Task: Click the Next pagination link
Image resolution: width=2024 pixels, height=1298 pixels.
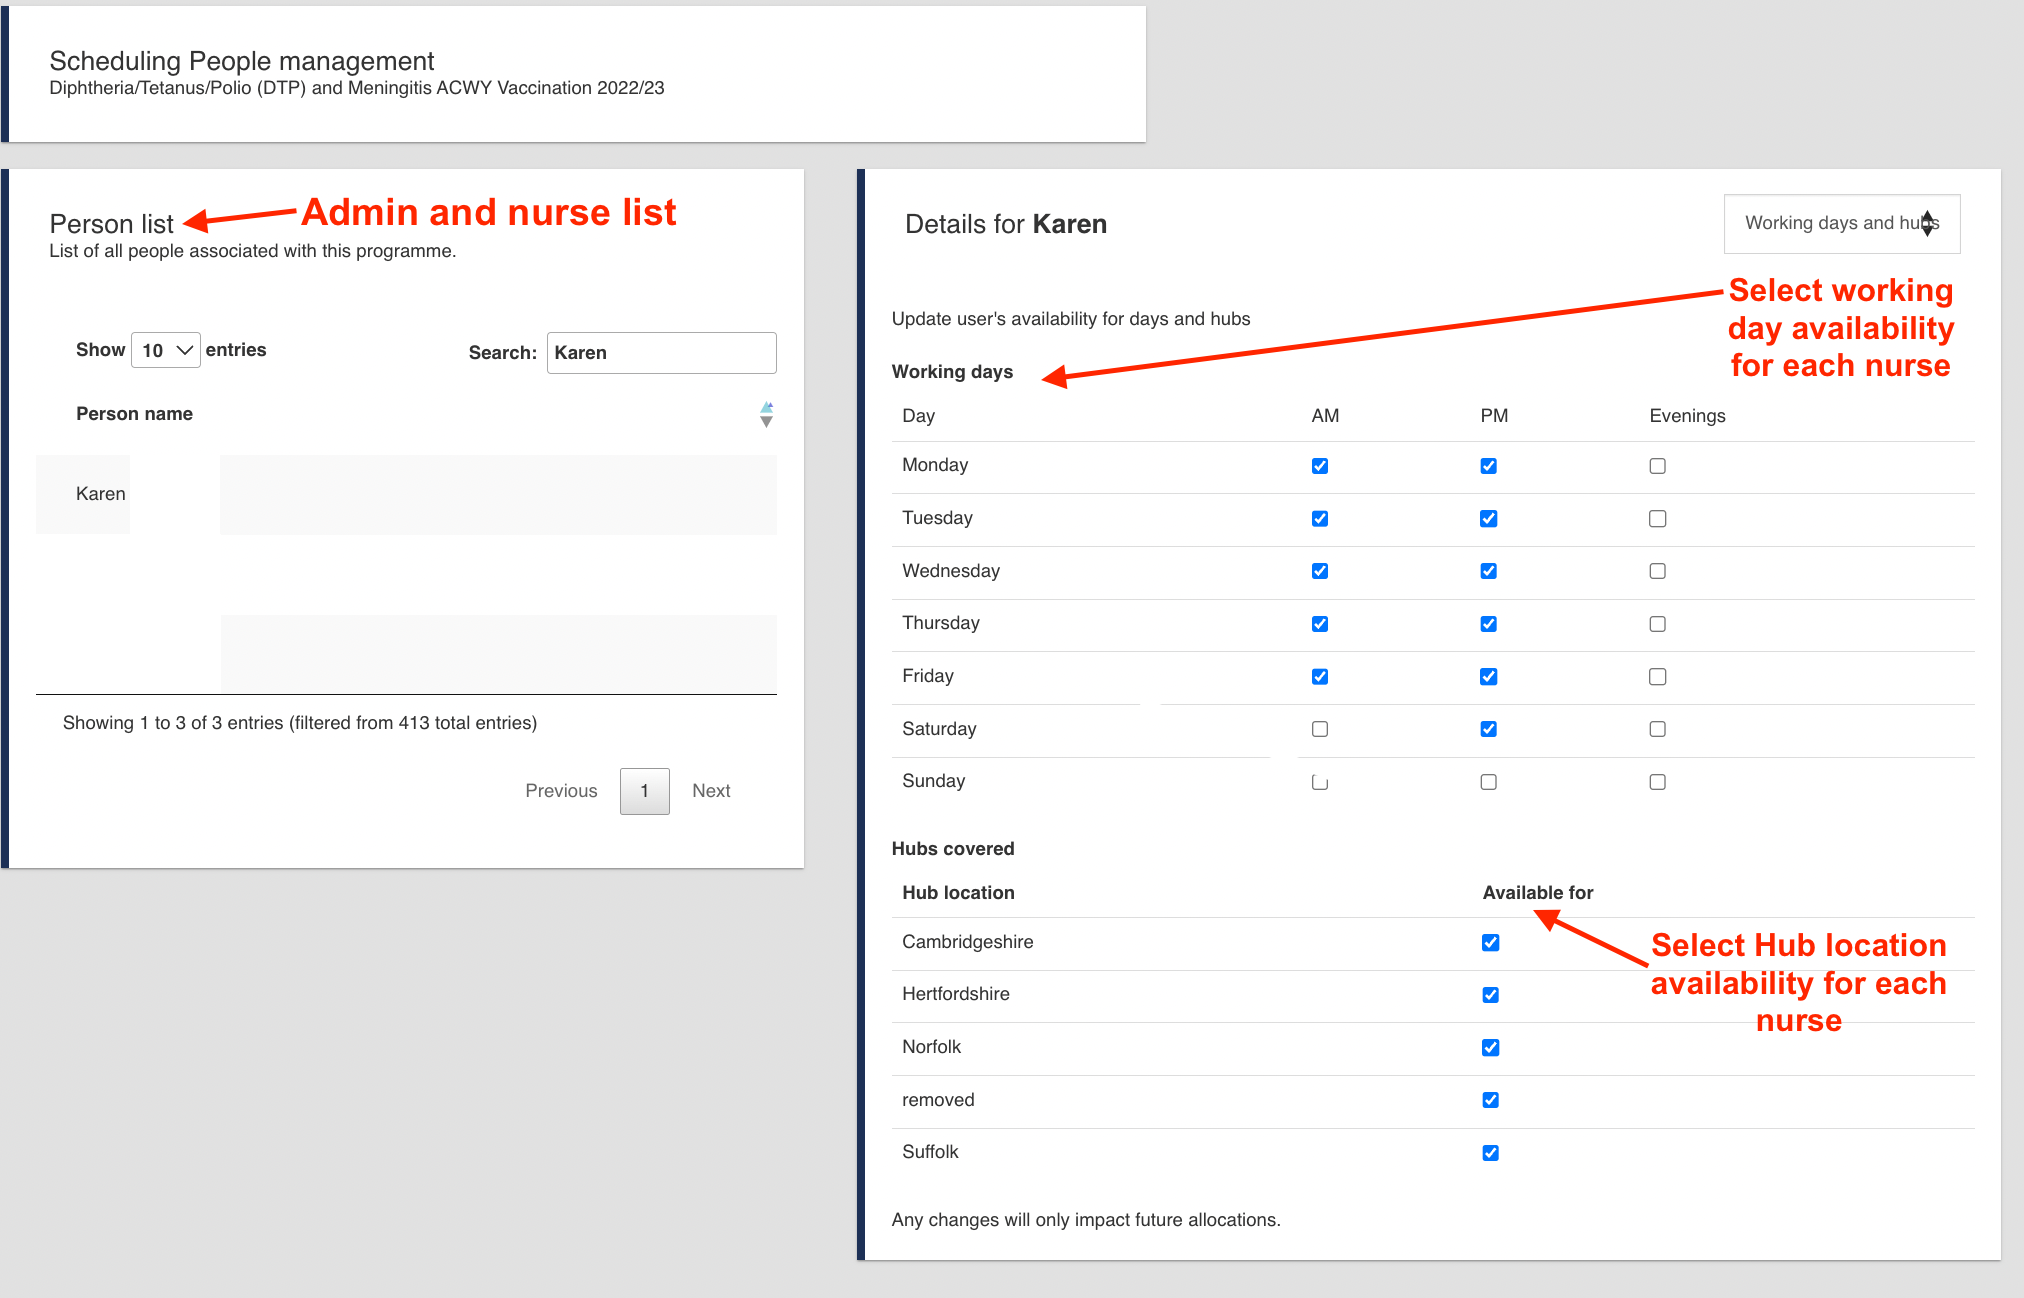Action: [x=711, y=791]
